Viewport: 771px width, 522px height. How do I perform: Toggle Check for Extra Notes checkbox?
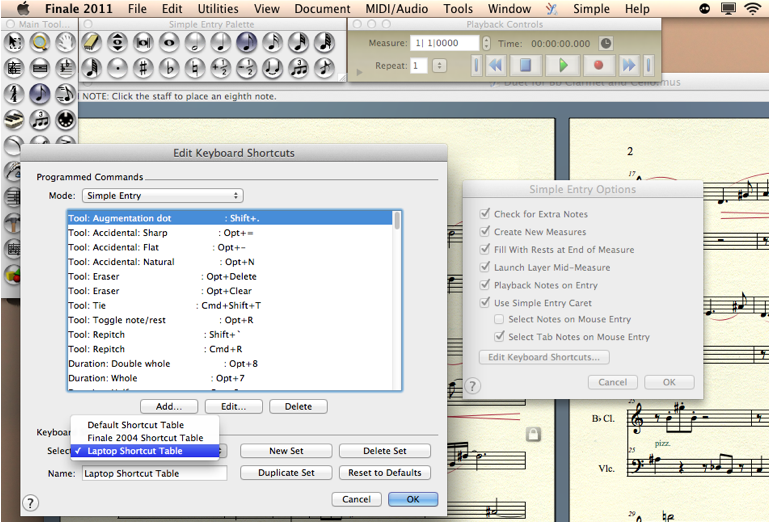[485, 214]
